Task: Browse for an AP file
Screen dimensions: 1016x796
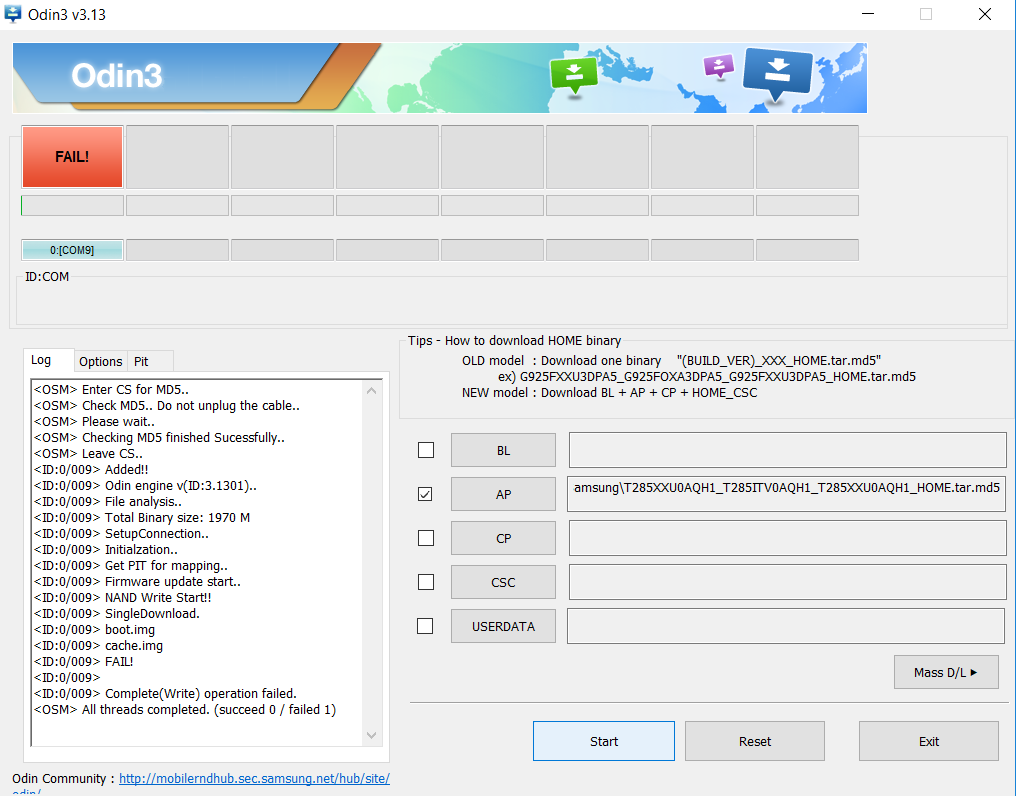Action: (503, 495)
